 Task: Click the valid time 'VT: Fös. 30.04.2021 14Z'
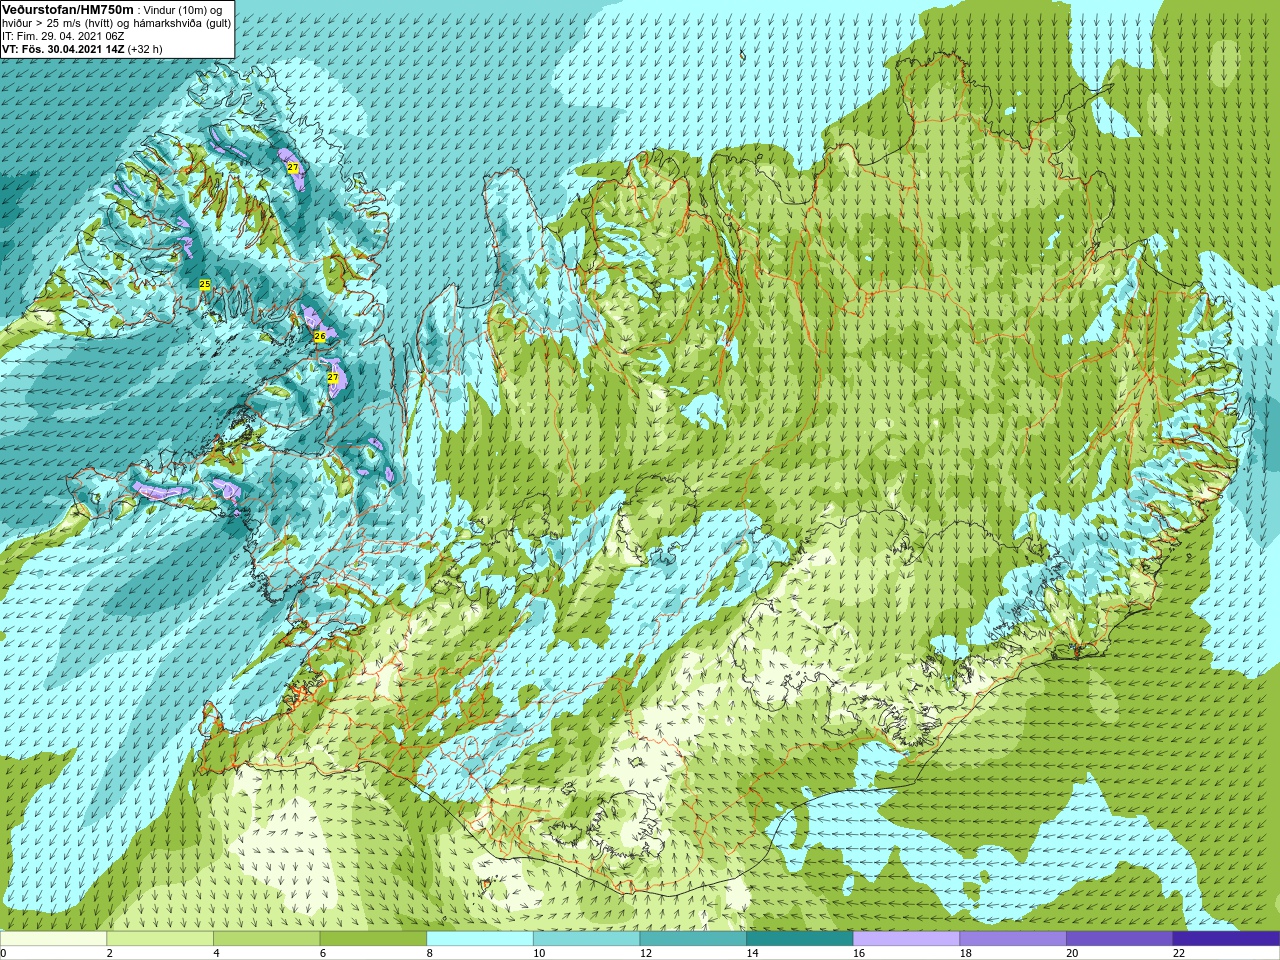coord(63,49)
